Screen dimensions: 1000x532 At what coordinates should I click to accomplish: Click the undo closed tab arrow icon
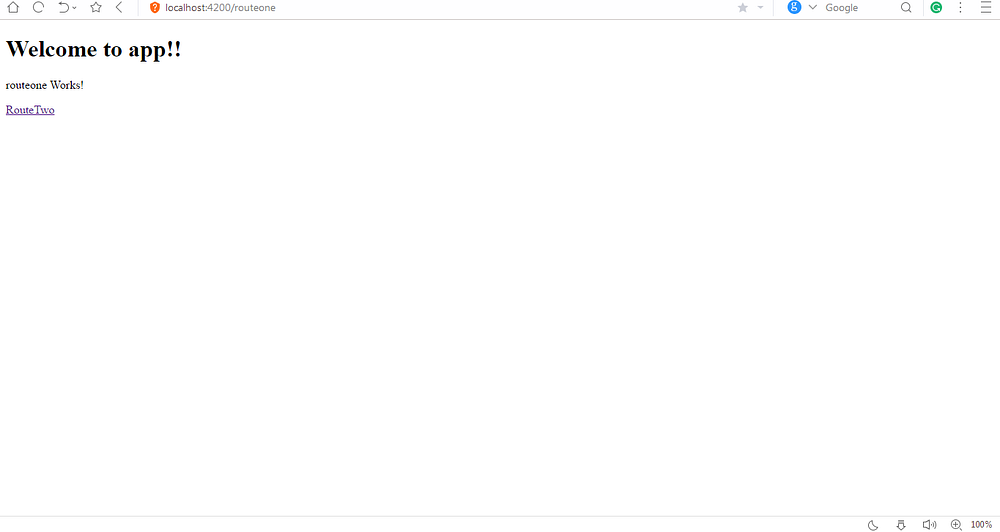(x=63, y=8)
